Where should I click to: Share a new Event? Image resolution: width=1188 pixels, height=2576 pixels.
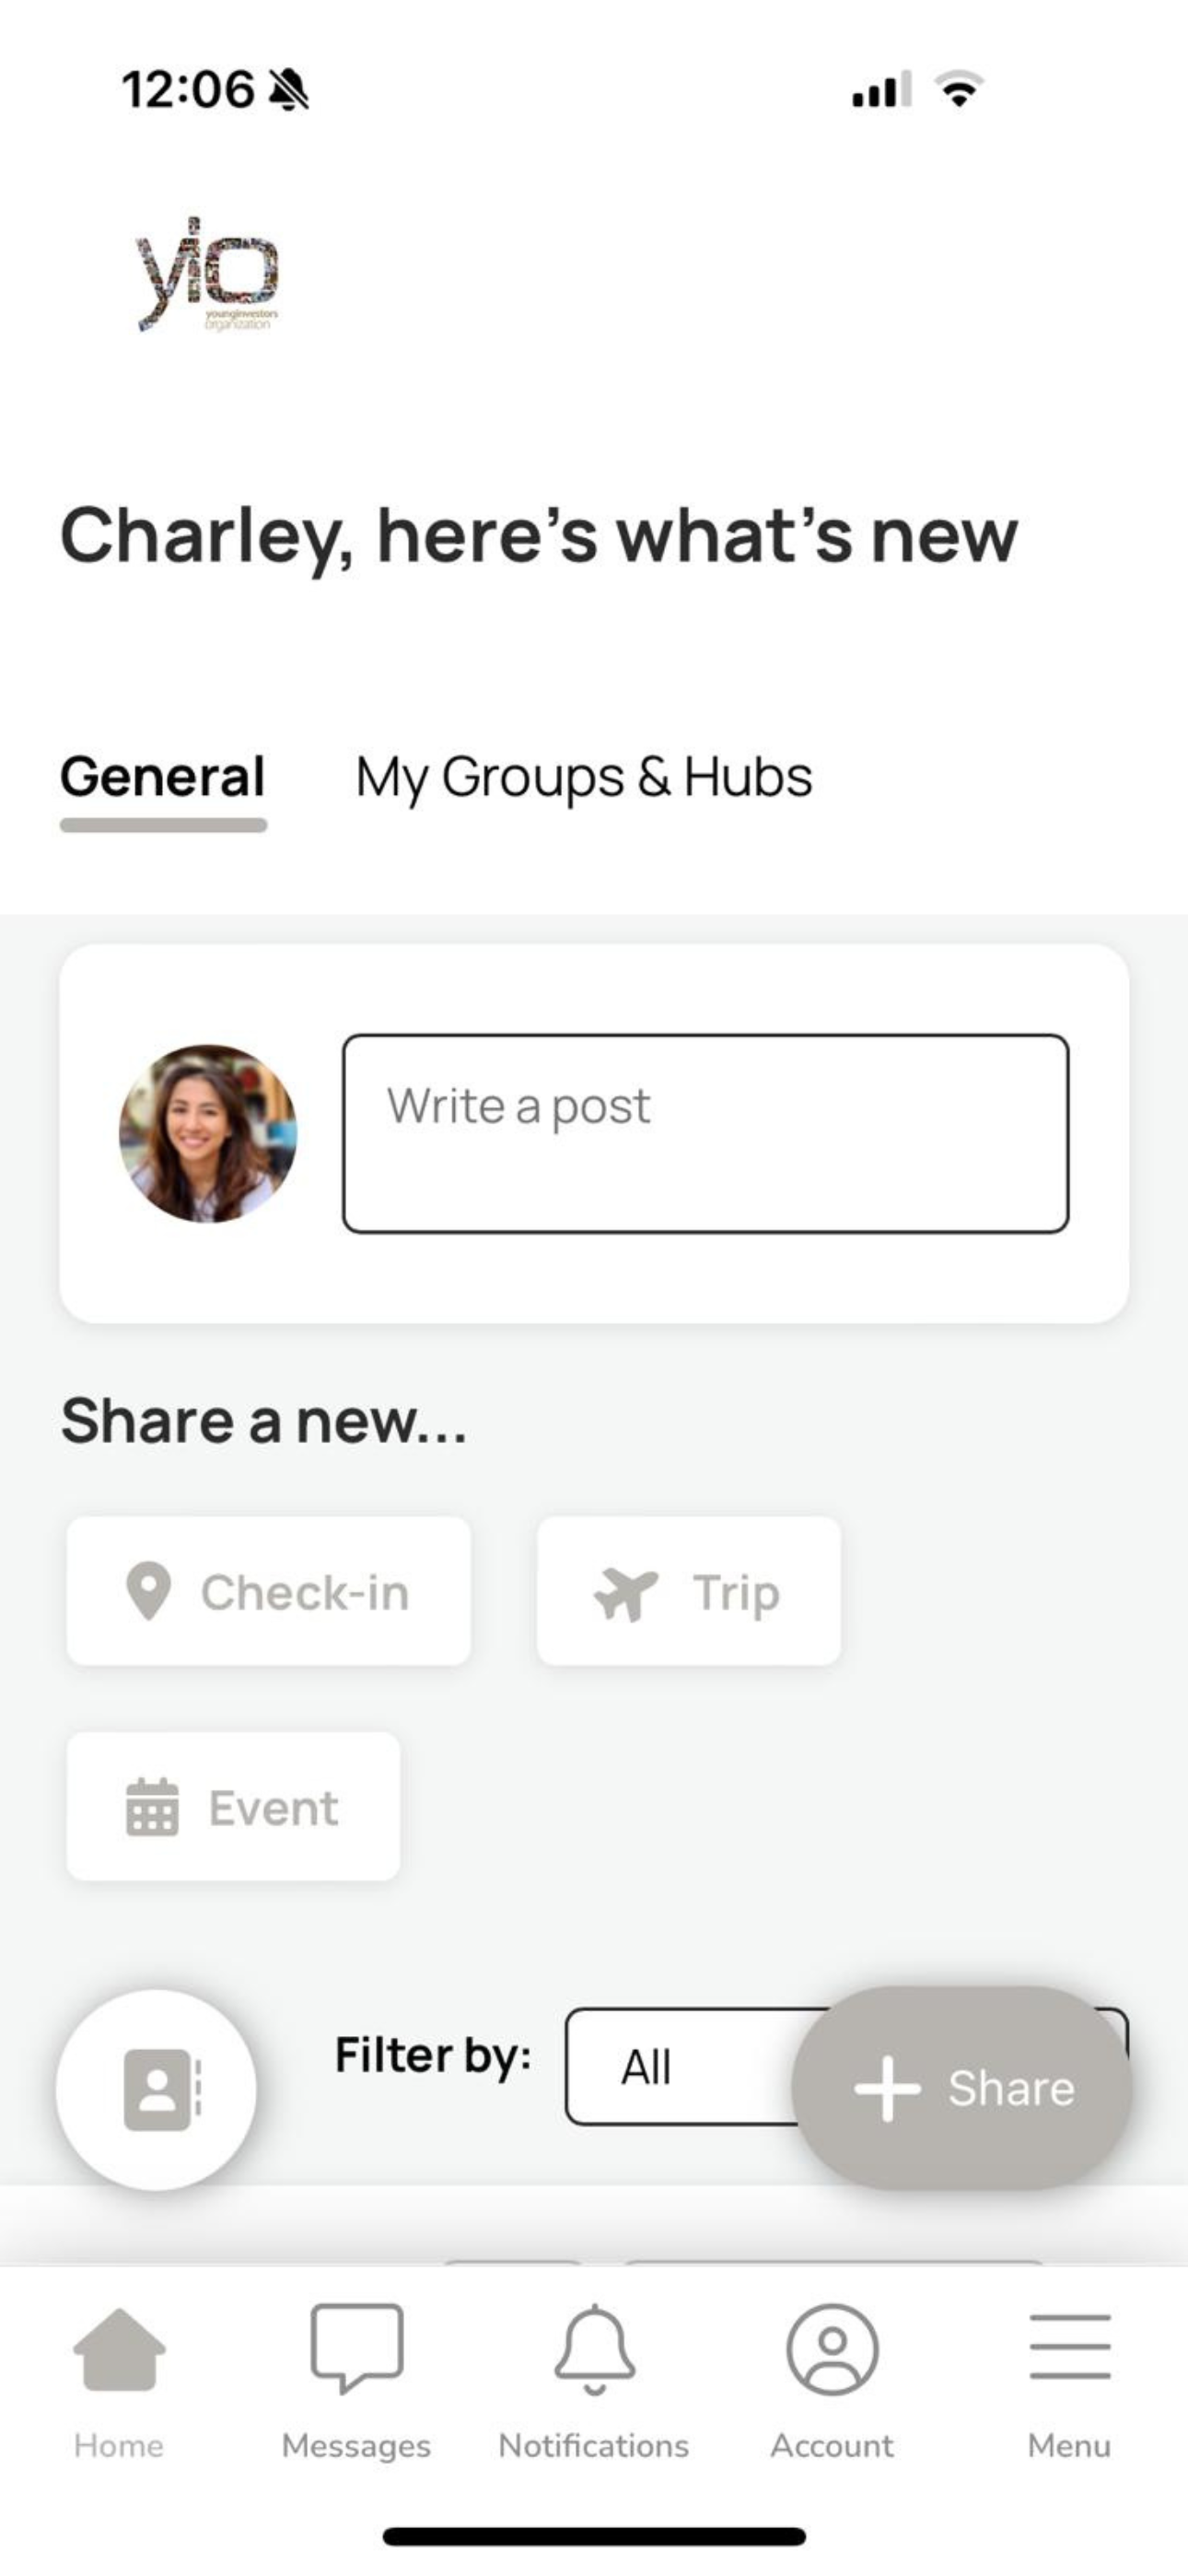pyautogui.click(x=233, y=1806)
